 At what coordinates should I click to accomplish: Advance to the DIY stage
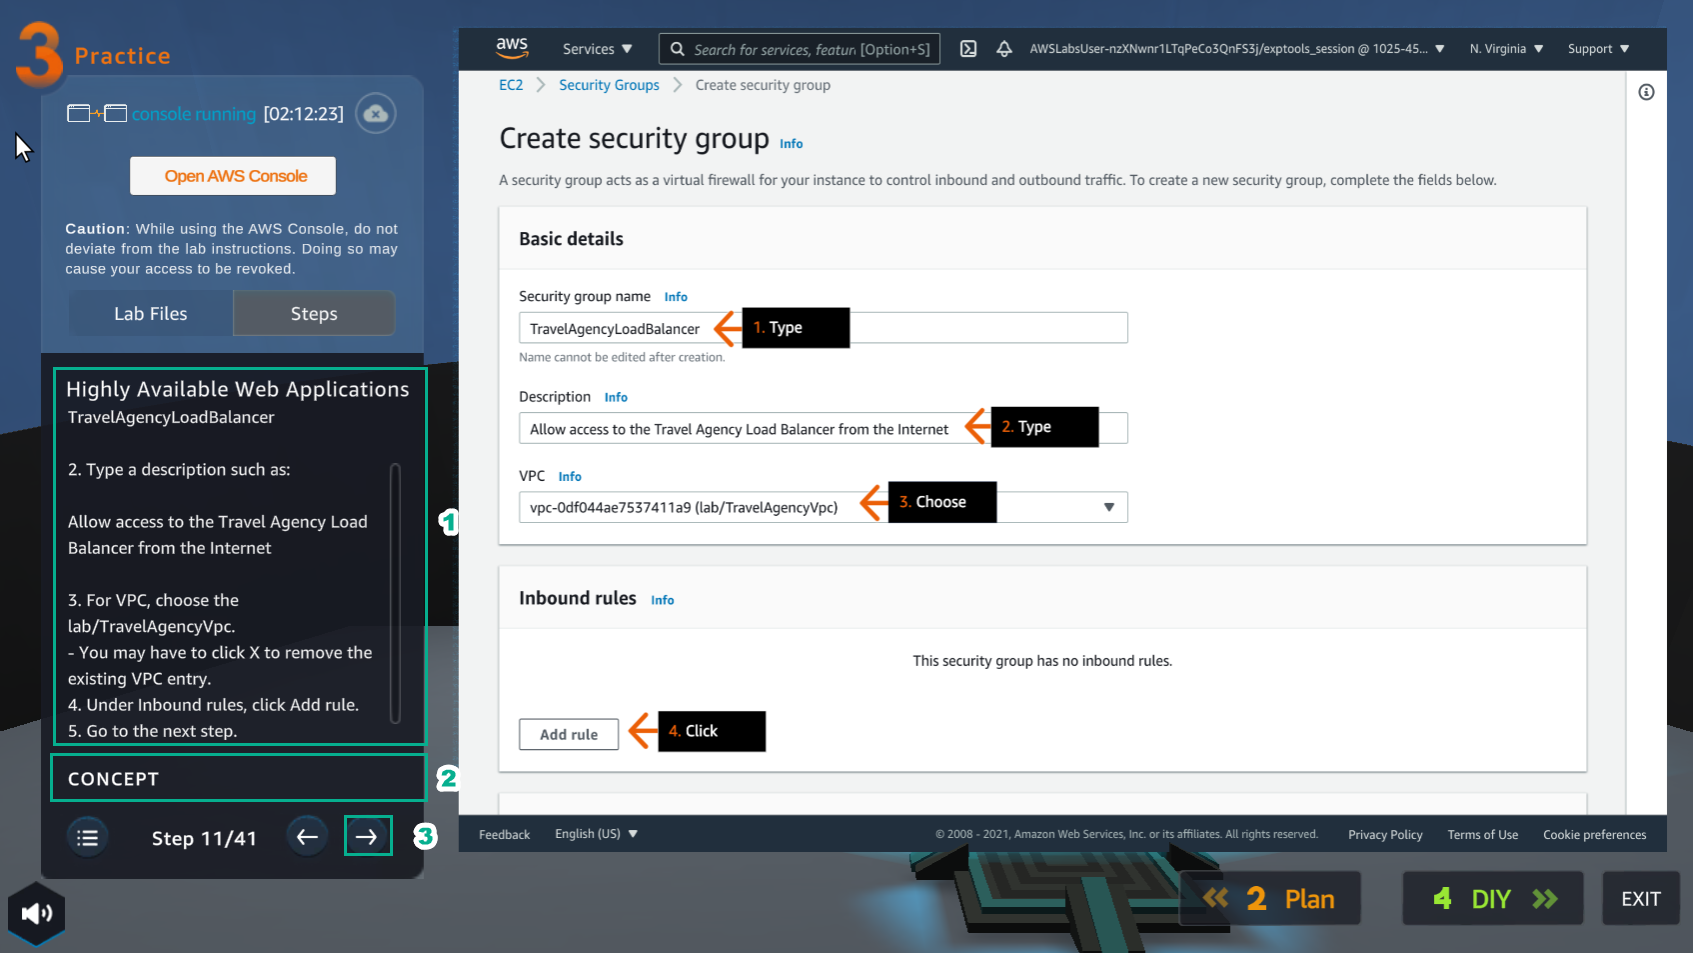pyautogui.click(x=1493, y=898)
